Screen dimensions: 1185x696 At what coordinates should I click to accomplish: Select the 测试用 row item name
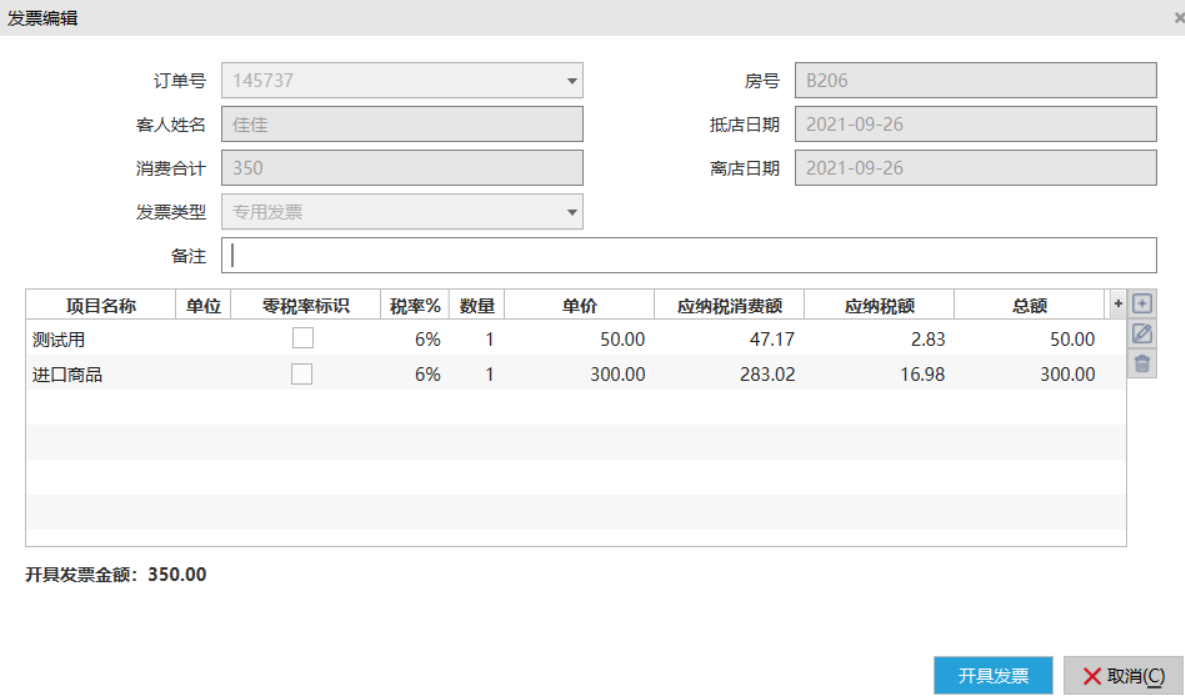(66, 340)
